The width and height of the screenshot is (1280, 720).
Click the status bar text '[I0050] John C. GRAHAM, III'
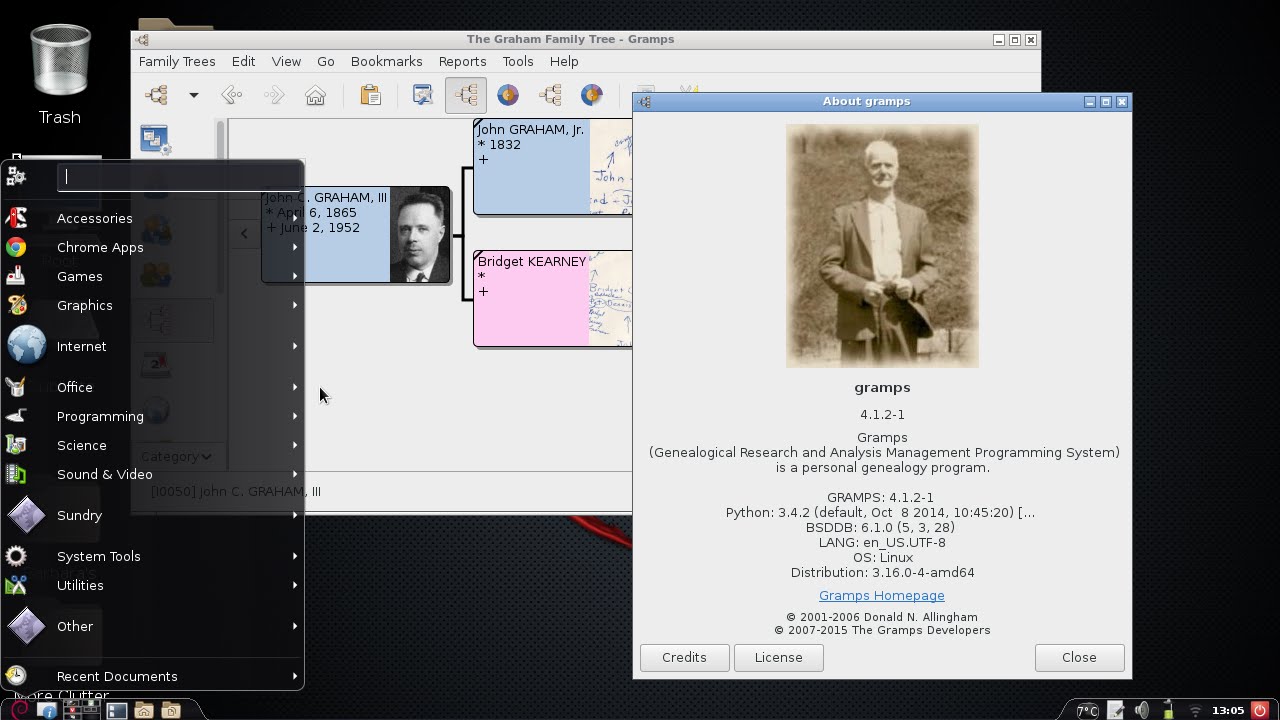[x=236, y=491]
